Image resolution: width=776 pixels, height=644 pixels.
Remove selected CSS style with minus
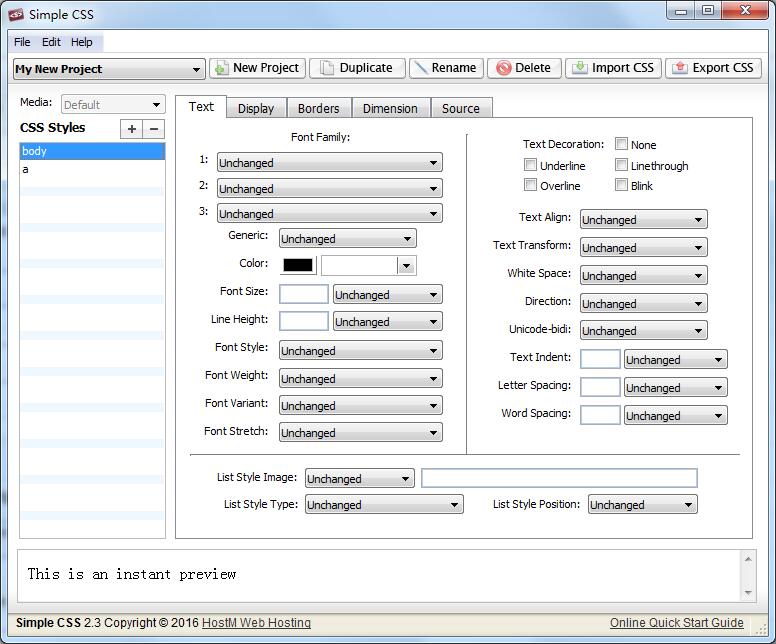[154, 129]
